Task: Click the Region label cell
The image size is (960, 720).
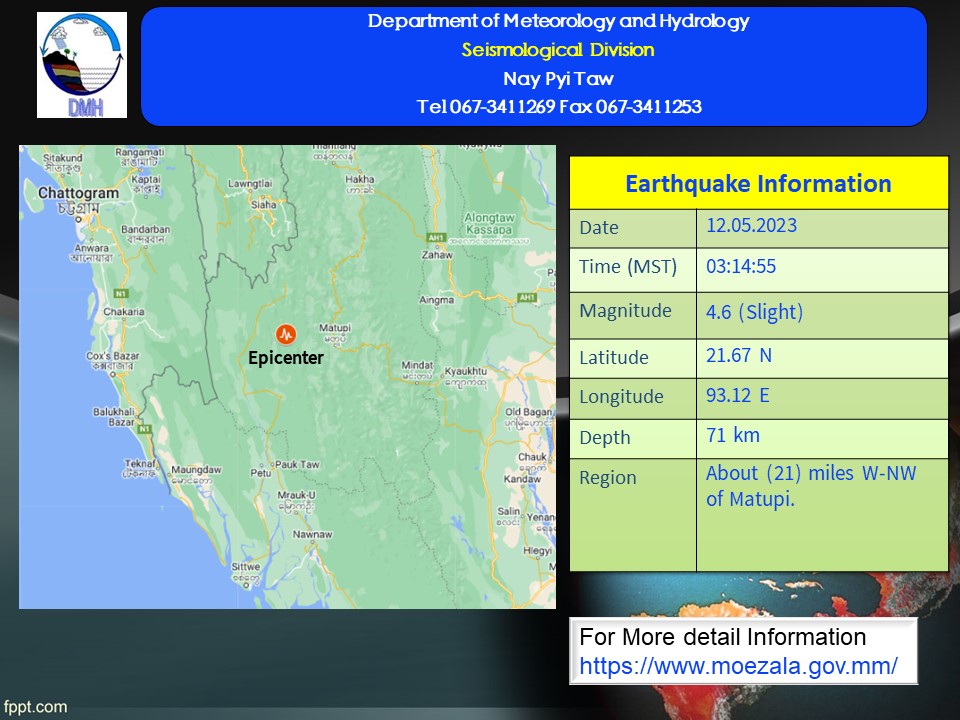Action: coord(633,515)
